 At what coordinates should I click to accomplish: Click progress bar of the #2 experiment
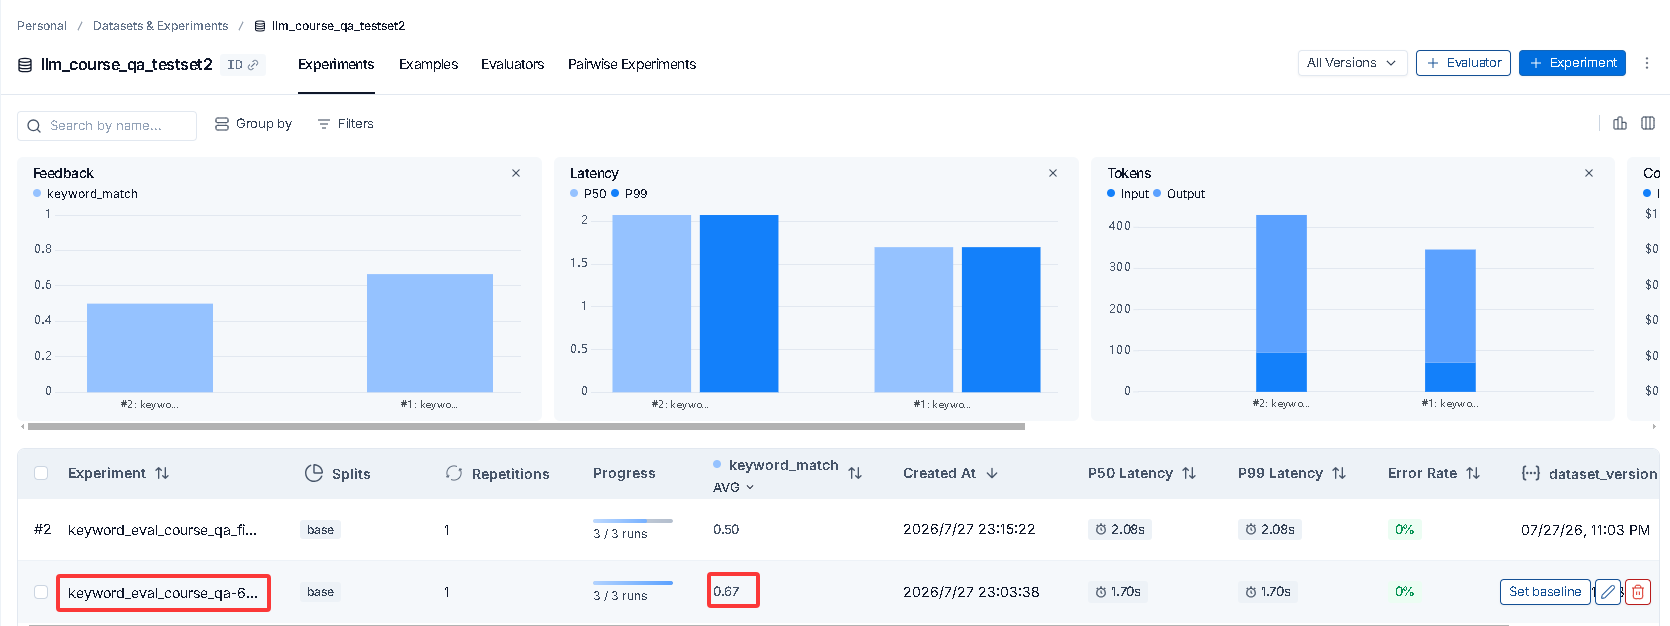click(633, 521)
